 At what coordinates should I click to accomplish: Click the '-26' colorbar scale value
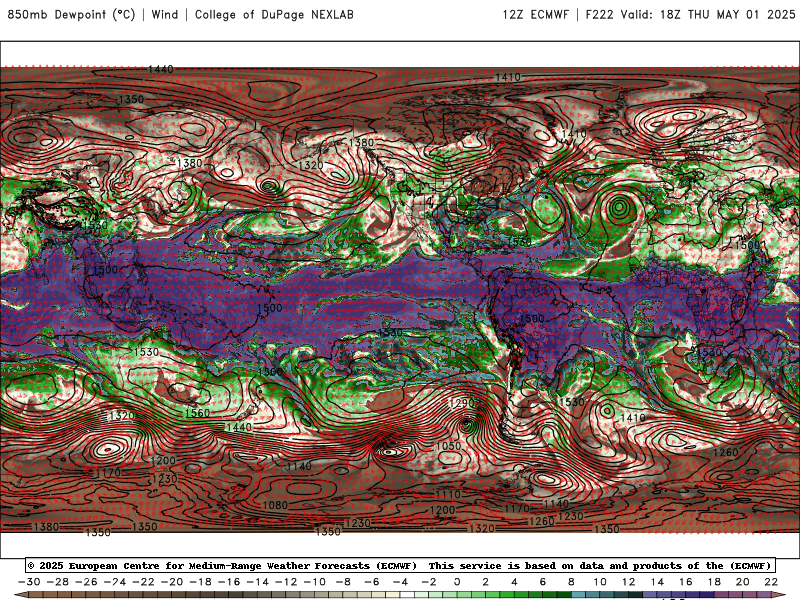point(86,582)
